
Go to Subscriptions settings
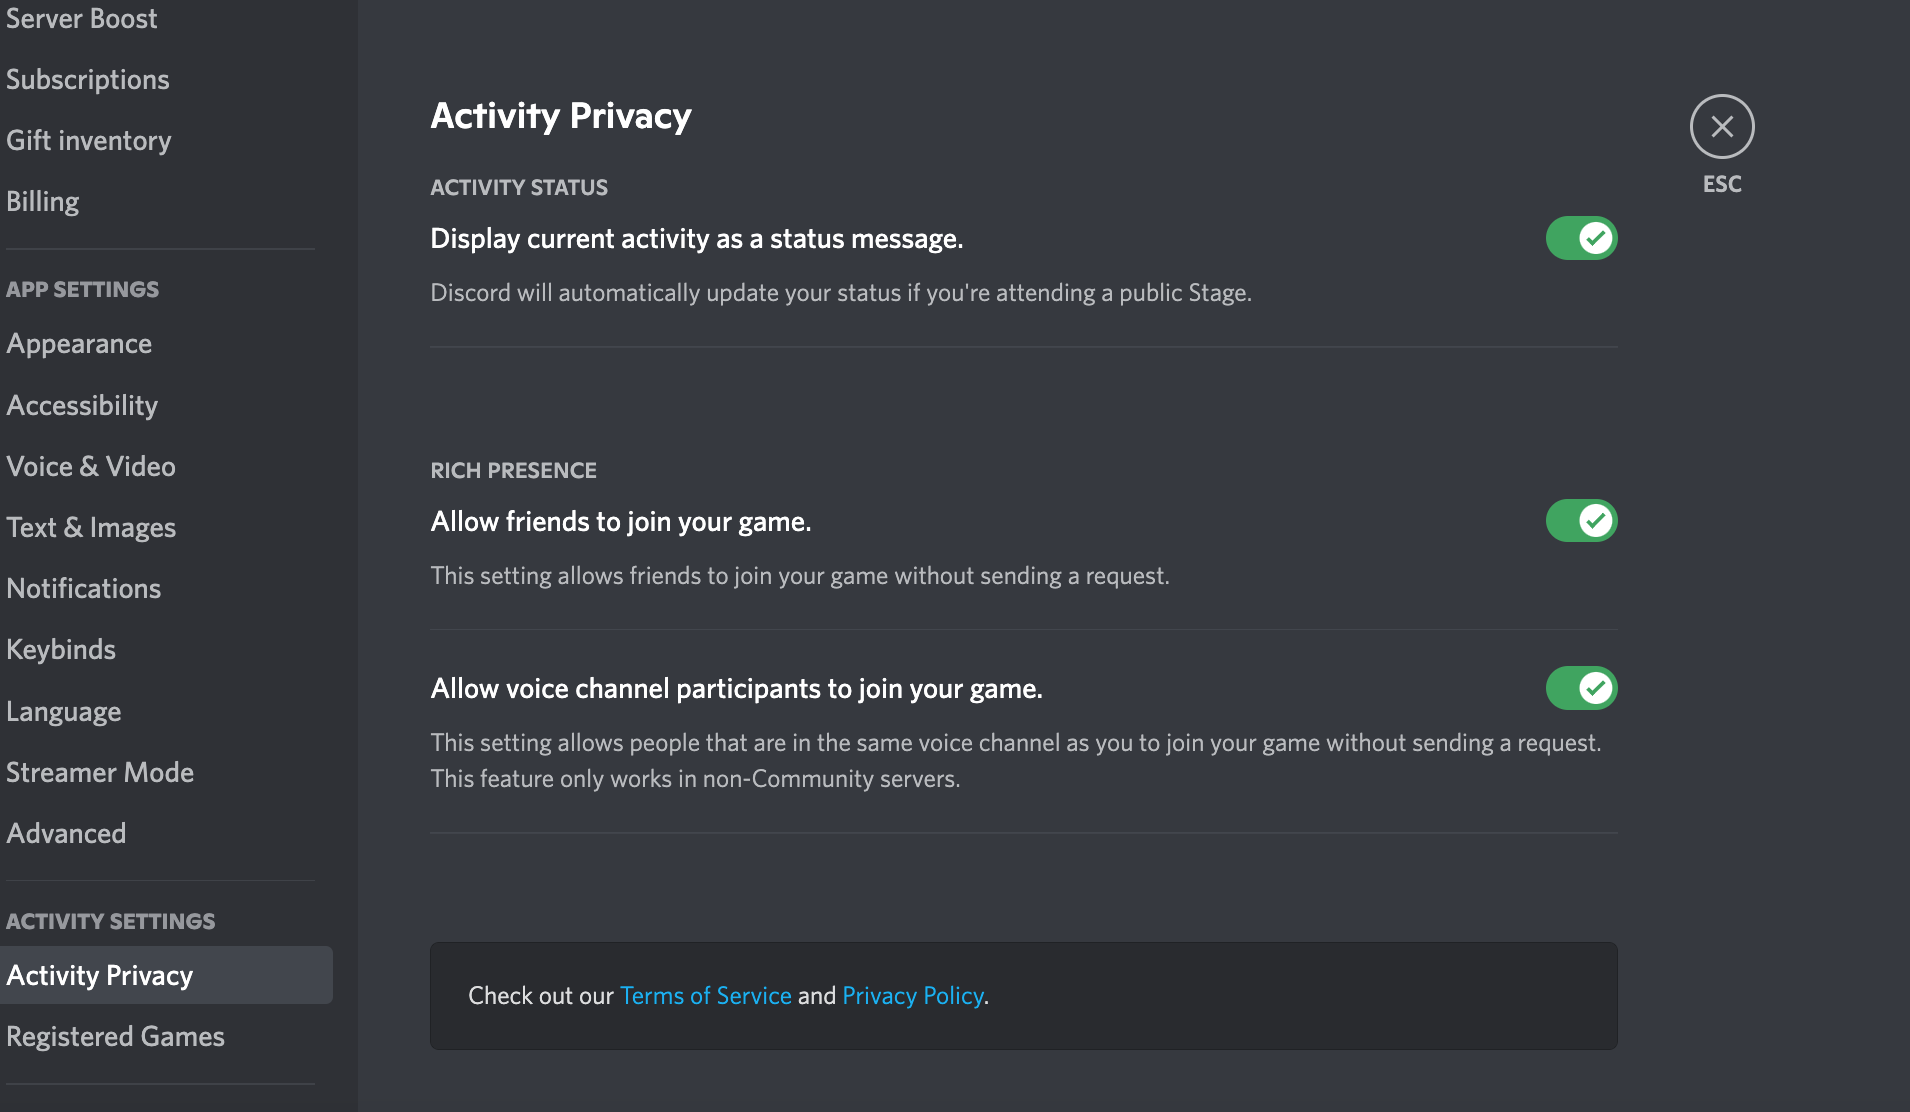click(x=88, y=80)
